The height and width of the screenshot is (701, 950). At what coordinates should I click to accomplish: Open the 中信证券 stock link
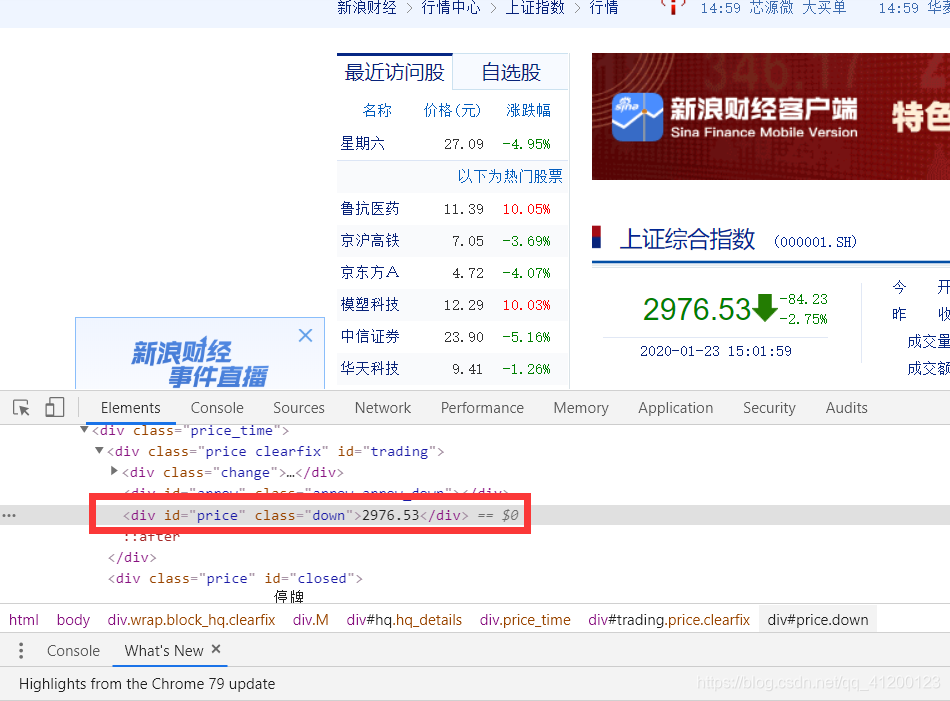370,336
